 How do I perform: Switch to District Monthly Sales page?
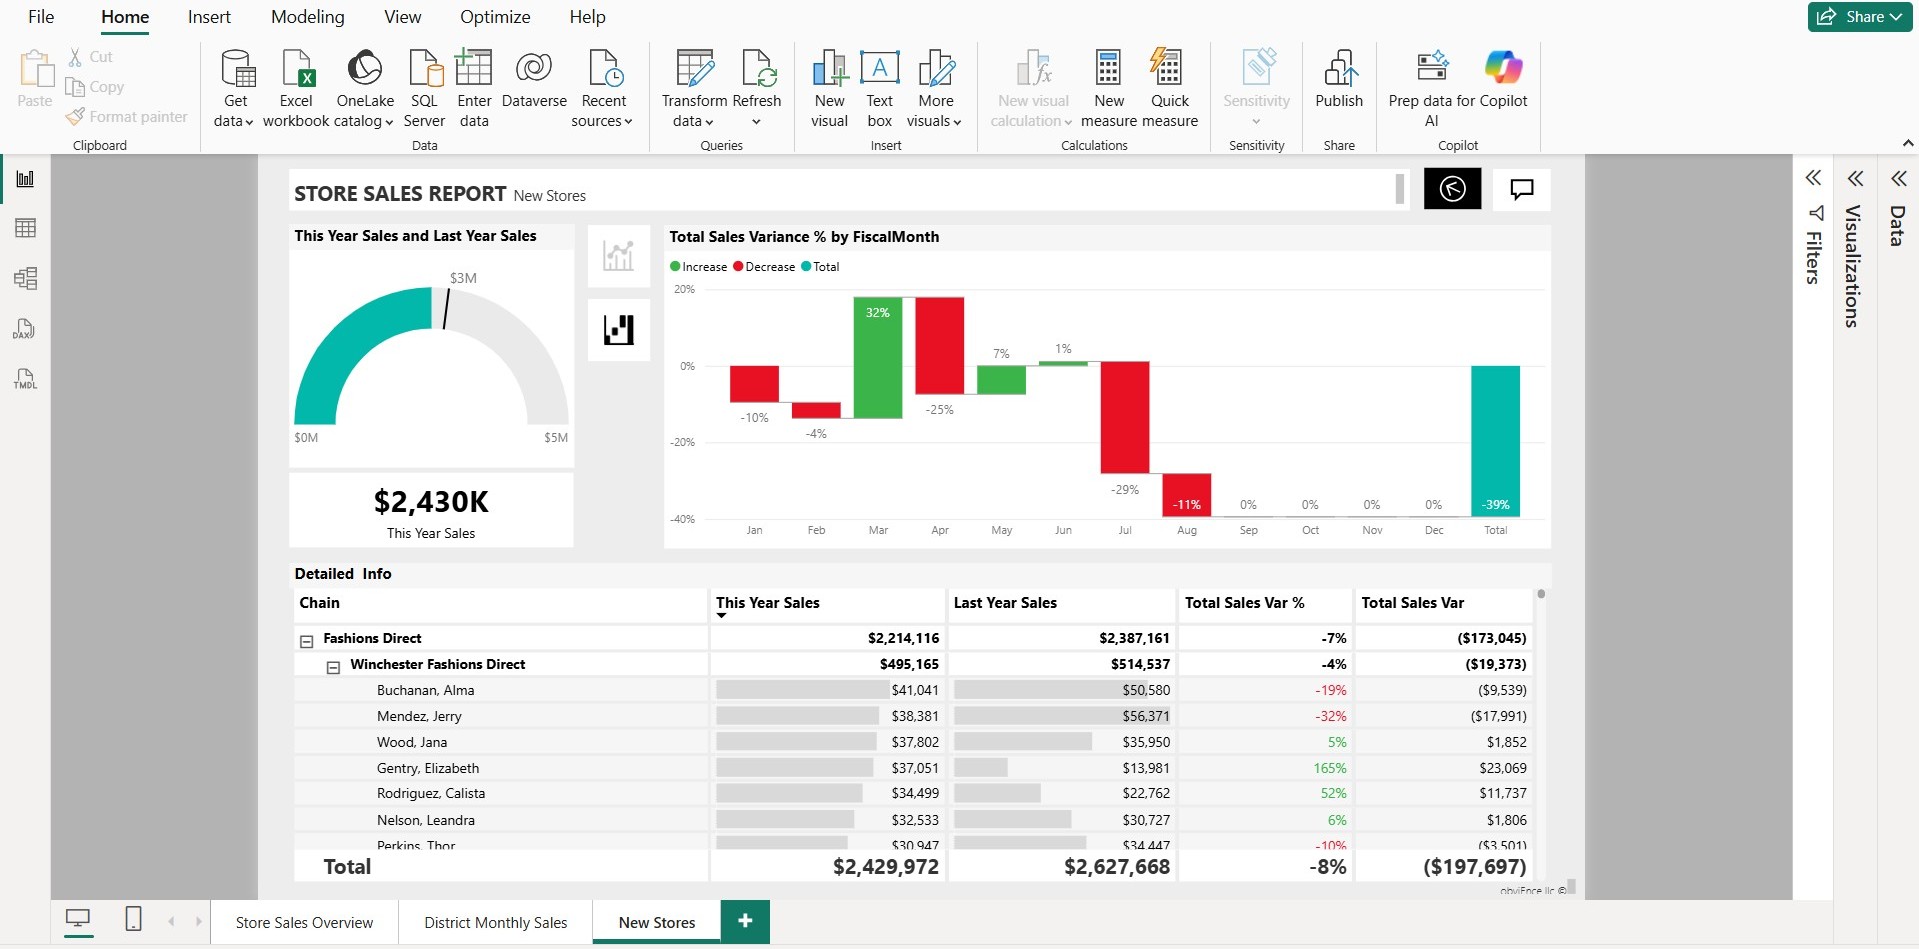point(495,923)
